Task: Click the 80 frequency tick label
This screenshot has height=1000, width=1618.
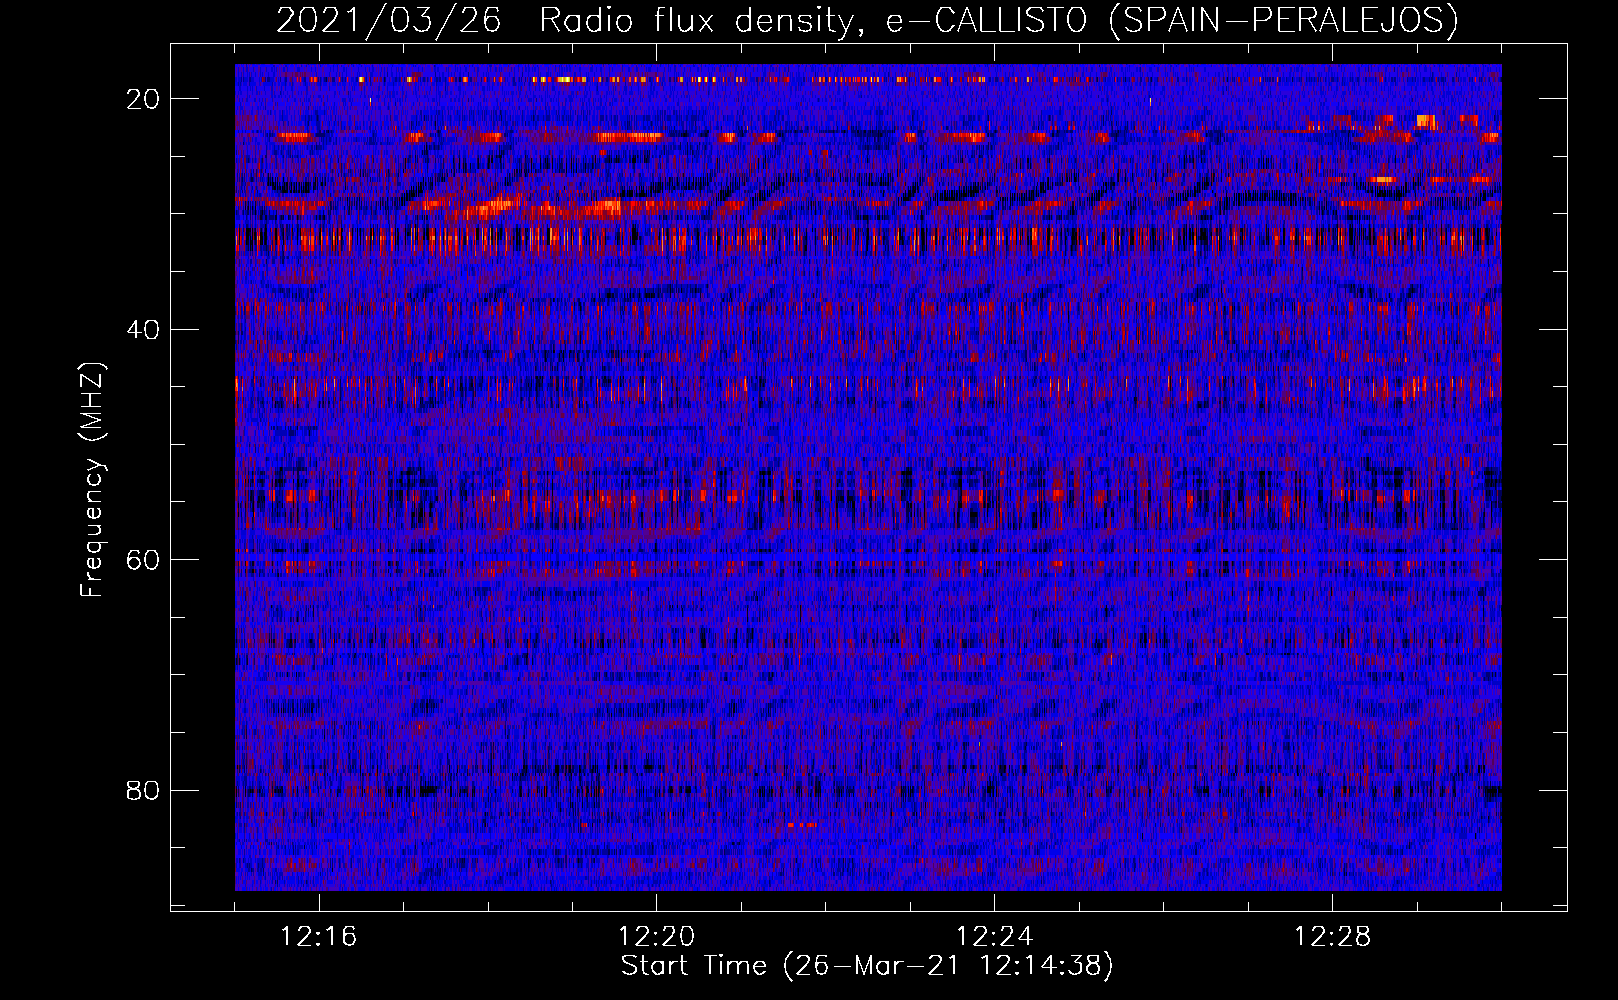Action: click(x=143, y=790)
